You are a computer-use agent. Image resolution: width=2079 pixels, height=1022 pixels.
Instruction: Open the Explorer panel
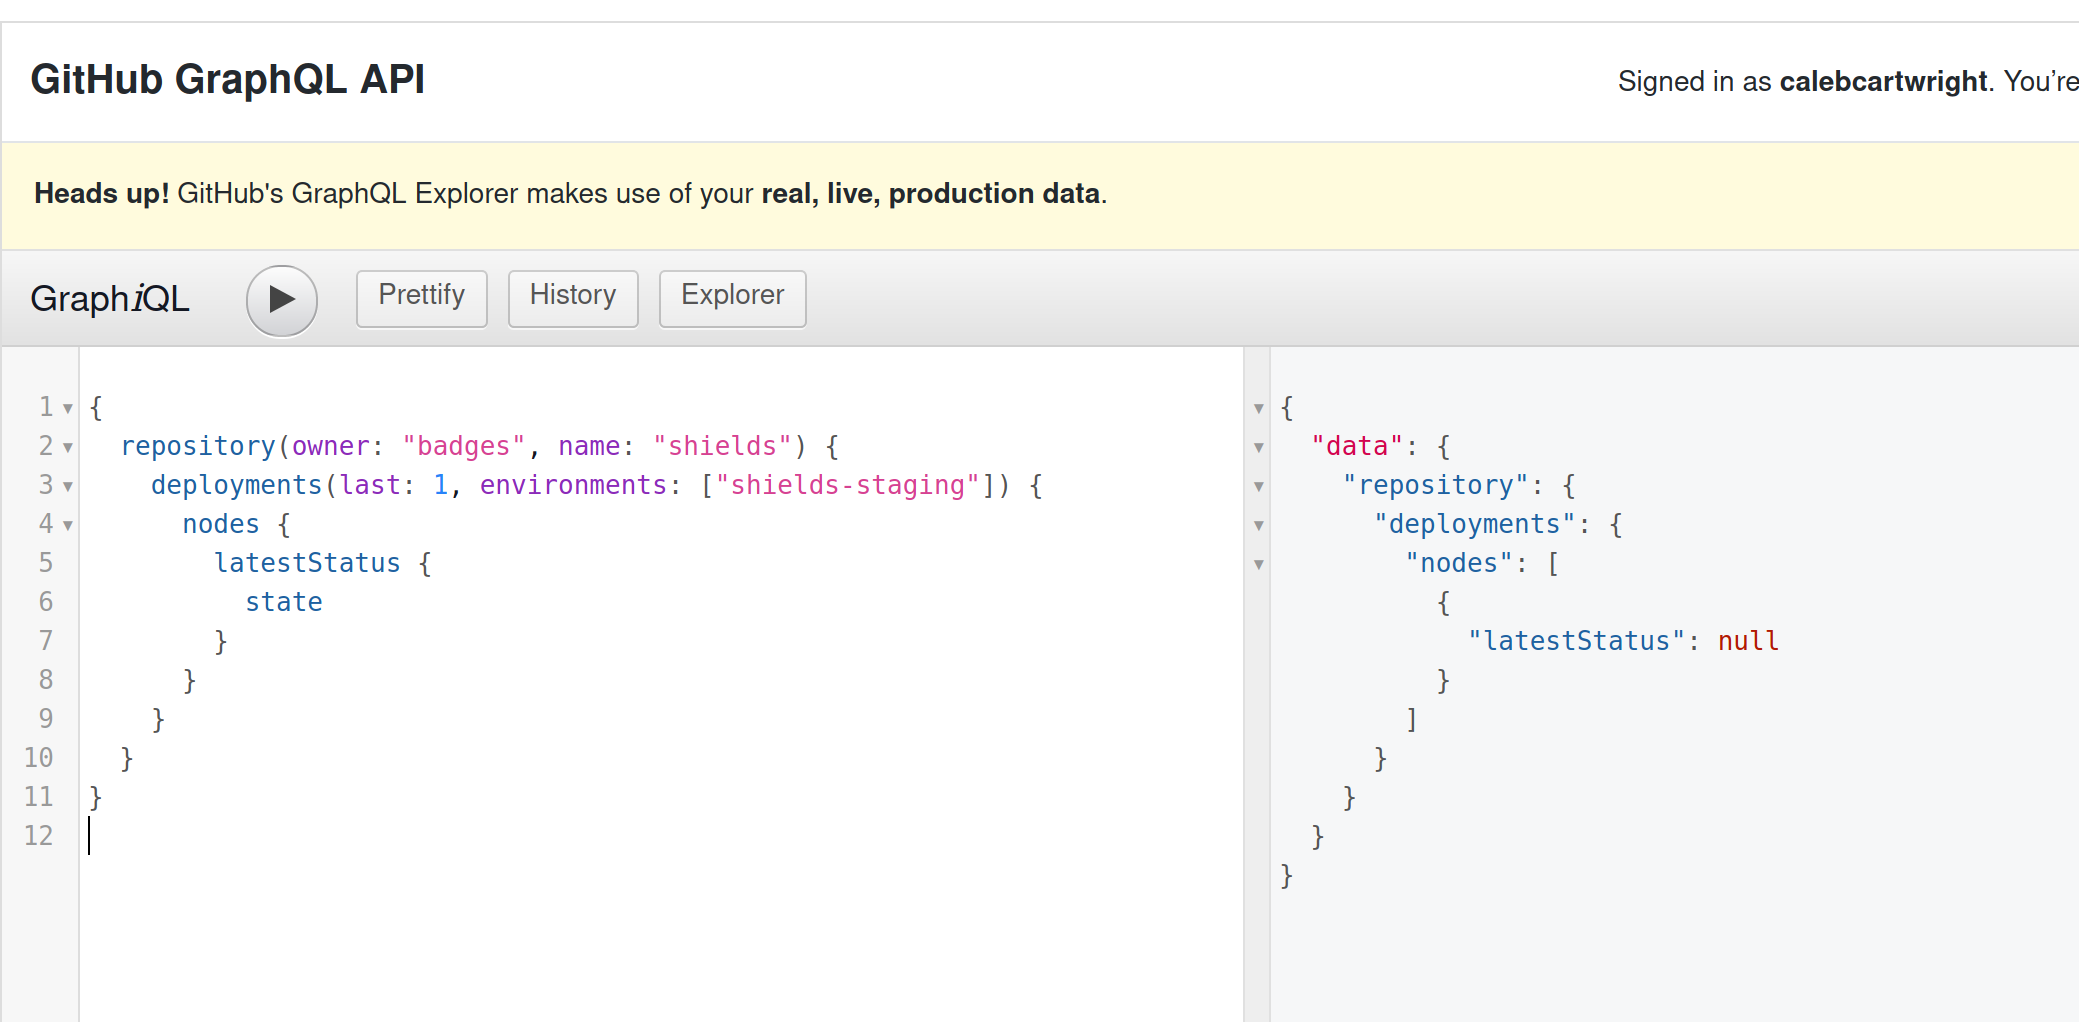[733, 298]
